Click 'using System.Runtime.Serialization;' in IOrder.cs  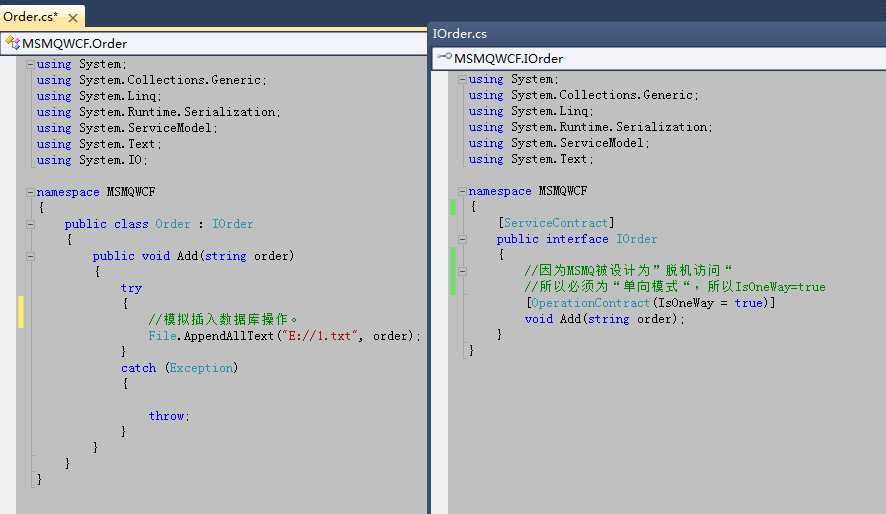coord(590,128)
